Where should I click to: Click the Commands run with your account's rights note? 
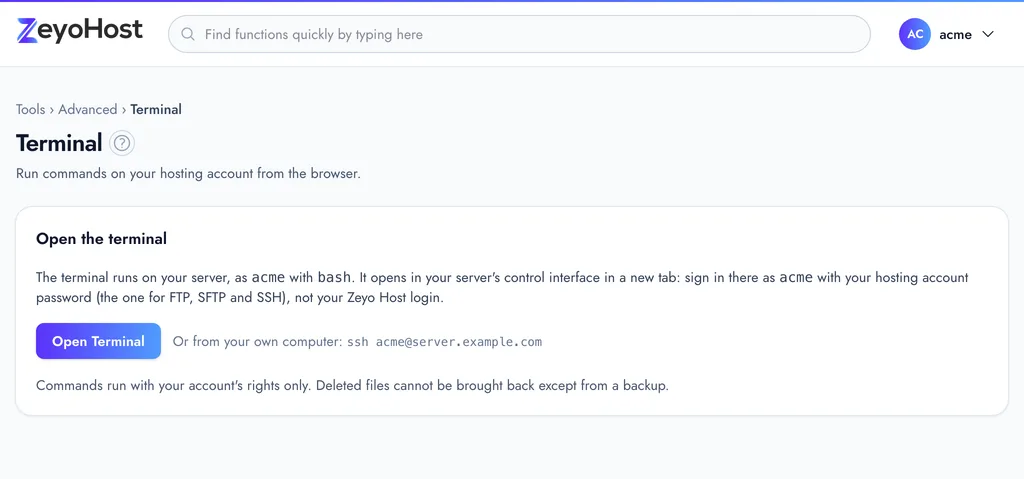pos(353,386)
